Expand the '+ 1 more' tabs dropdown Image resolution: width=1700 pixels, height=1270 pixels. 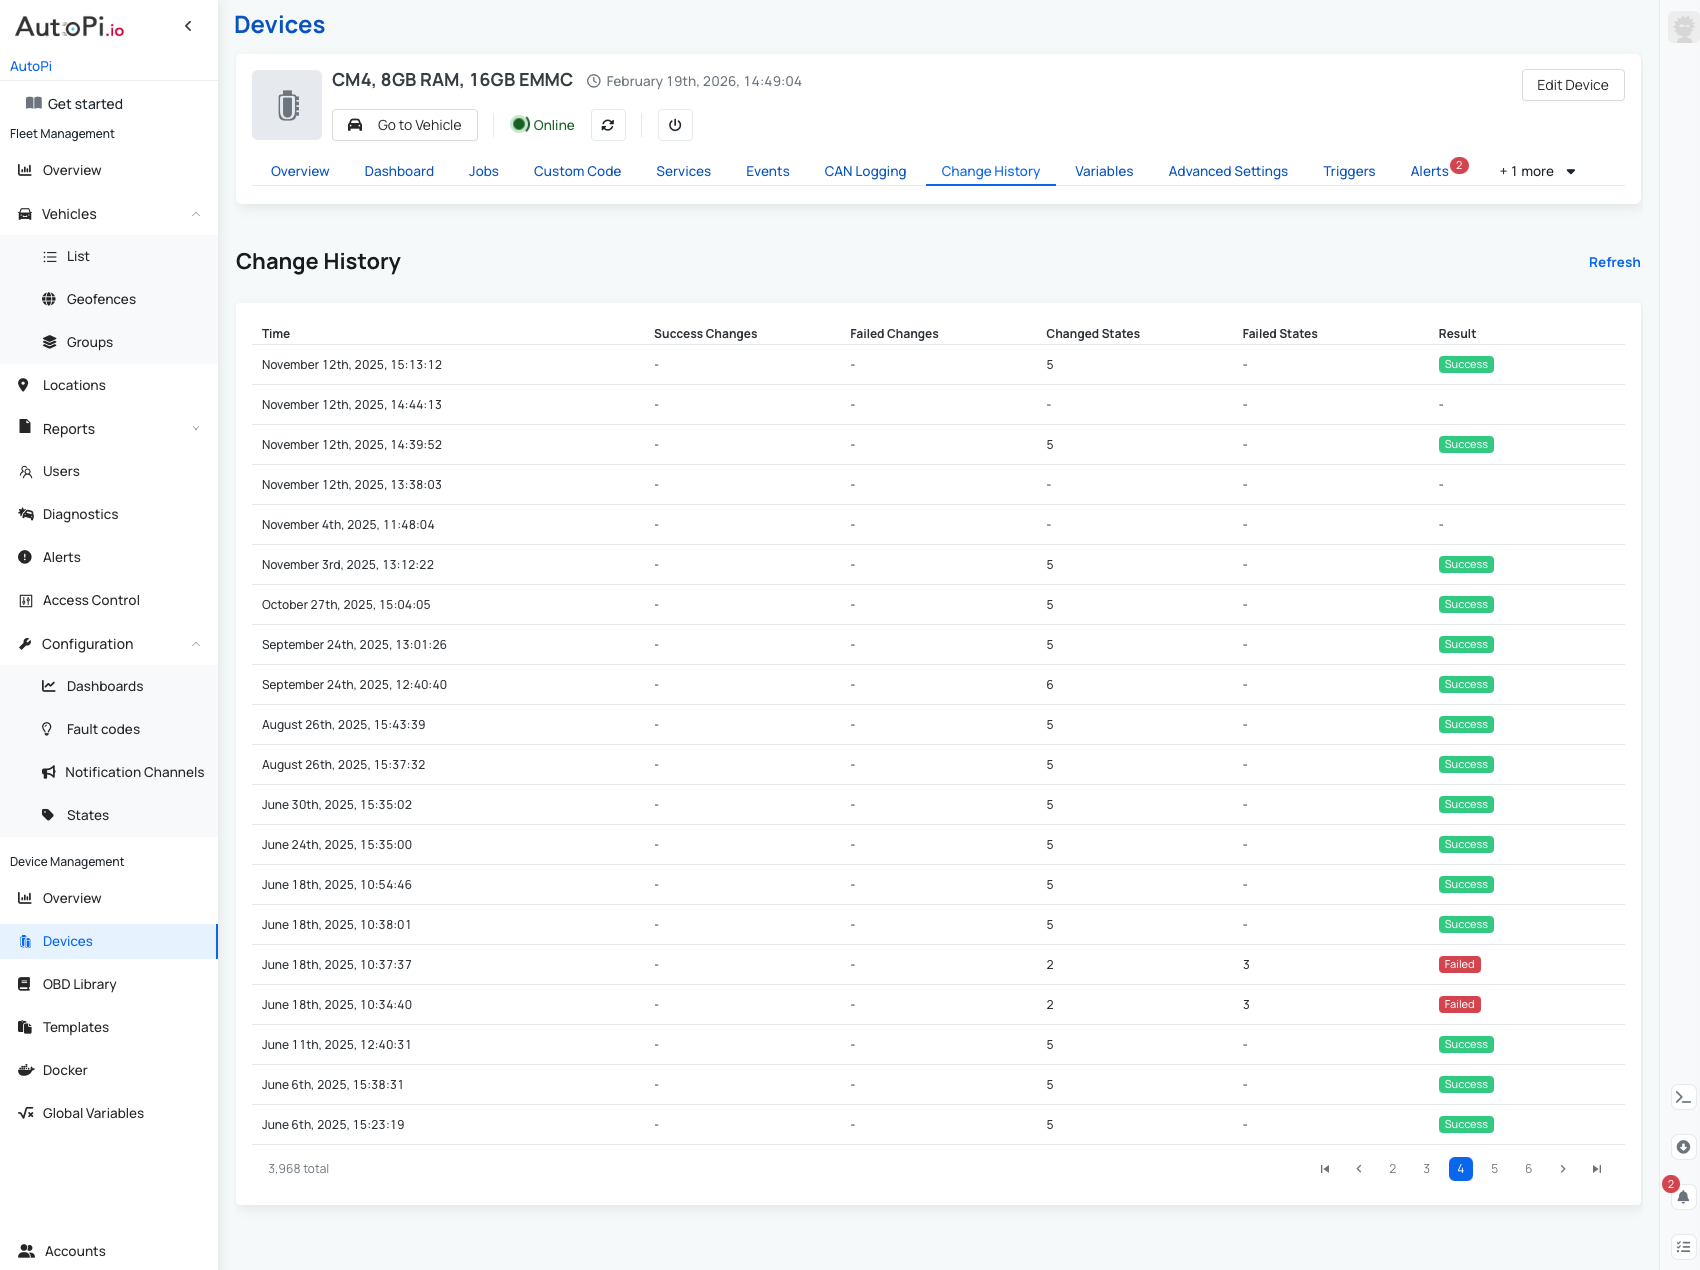1537,171
